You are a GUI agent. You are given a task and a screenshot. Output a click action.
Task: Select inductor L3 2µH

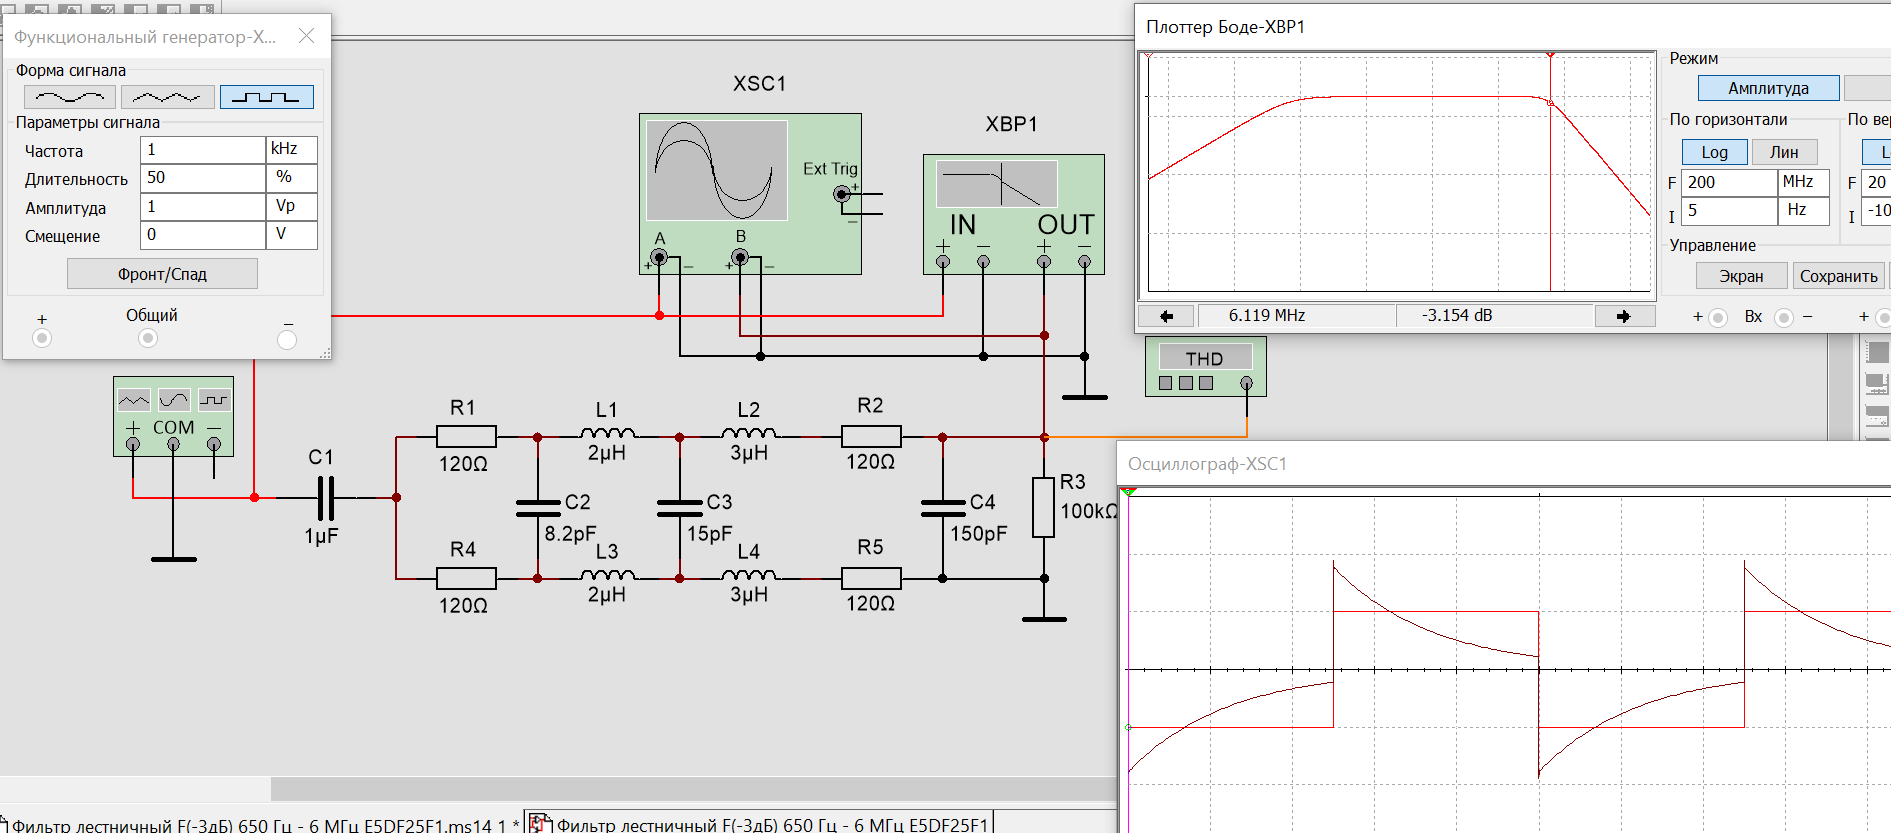tap(607, 575)
